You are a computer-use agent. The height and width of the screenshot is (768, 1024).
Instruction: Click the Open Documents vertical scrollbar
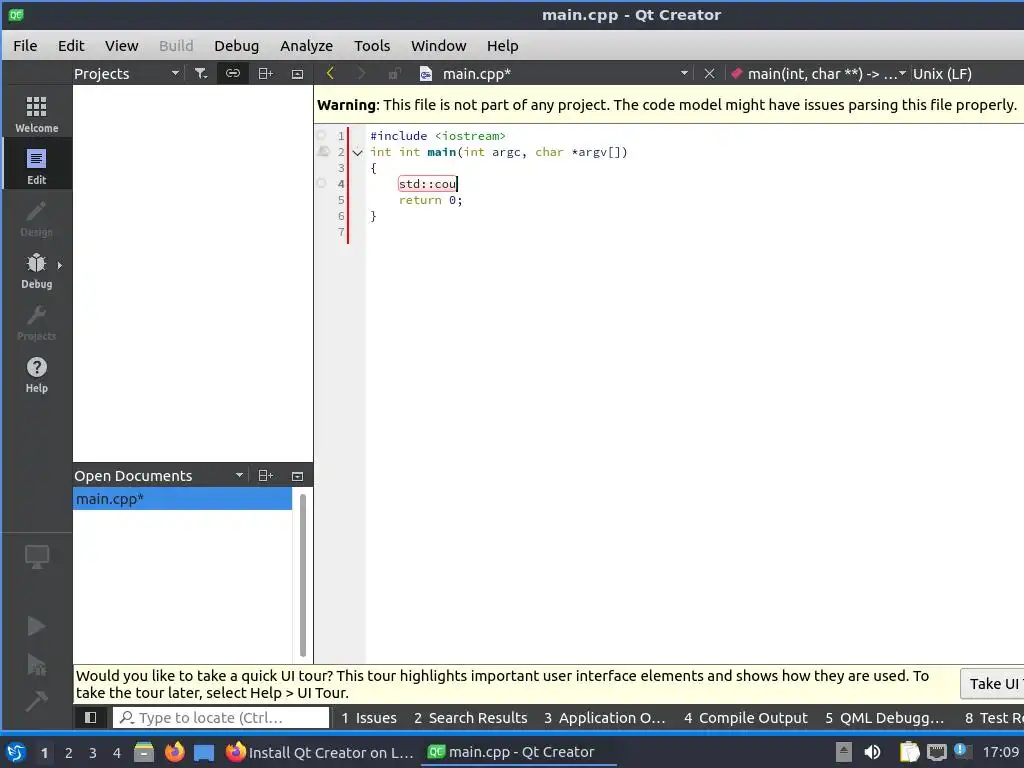pos(302,575)
